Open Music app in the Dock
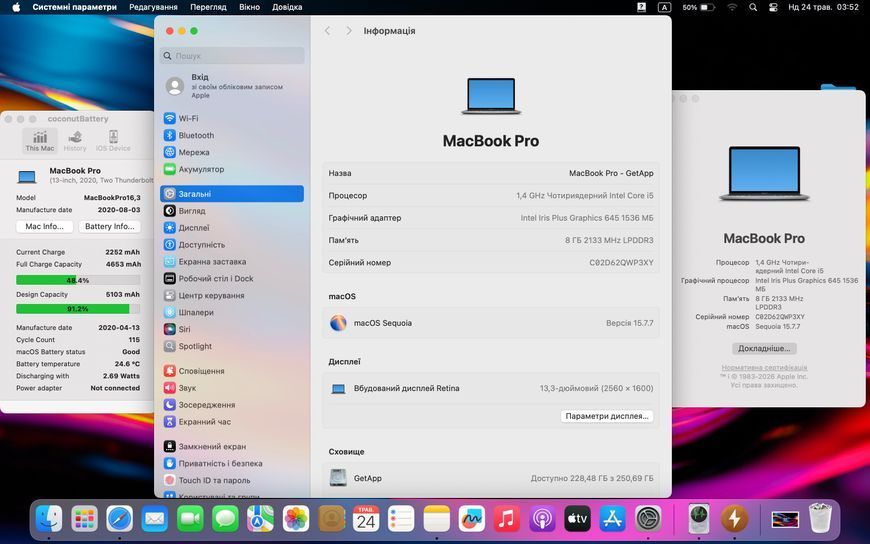This screenshot has height=544, width=870. (x=507, y=519)
